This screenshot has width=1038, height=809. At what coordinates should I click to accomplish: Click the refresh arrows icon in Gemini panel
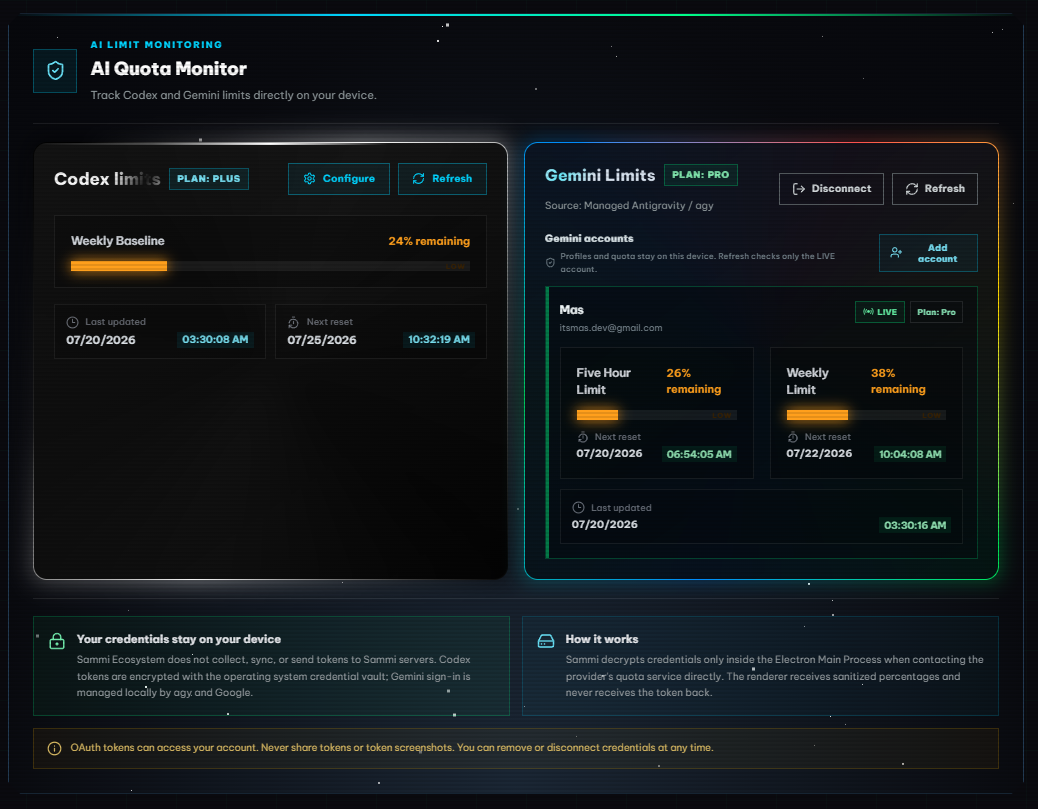pyautogui.click(x=912, y=189)
